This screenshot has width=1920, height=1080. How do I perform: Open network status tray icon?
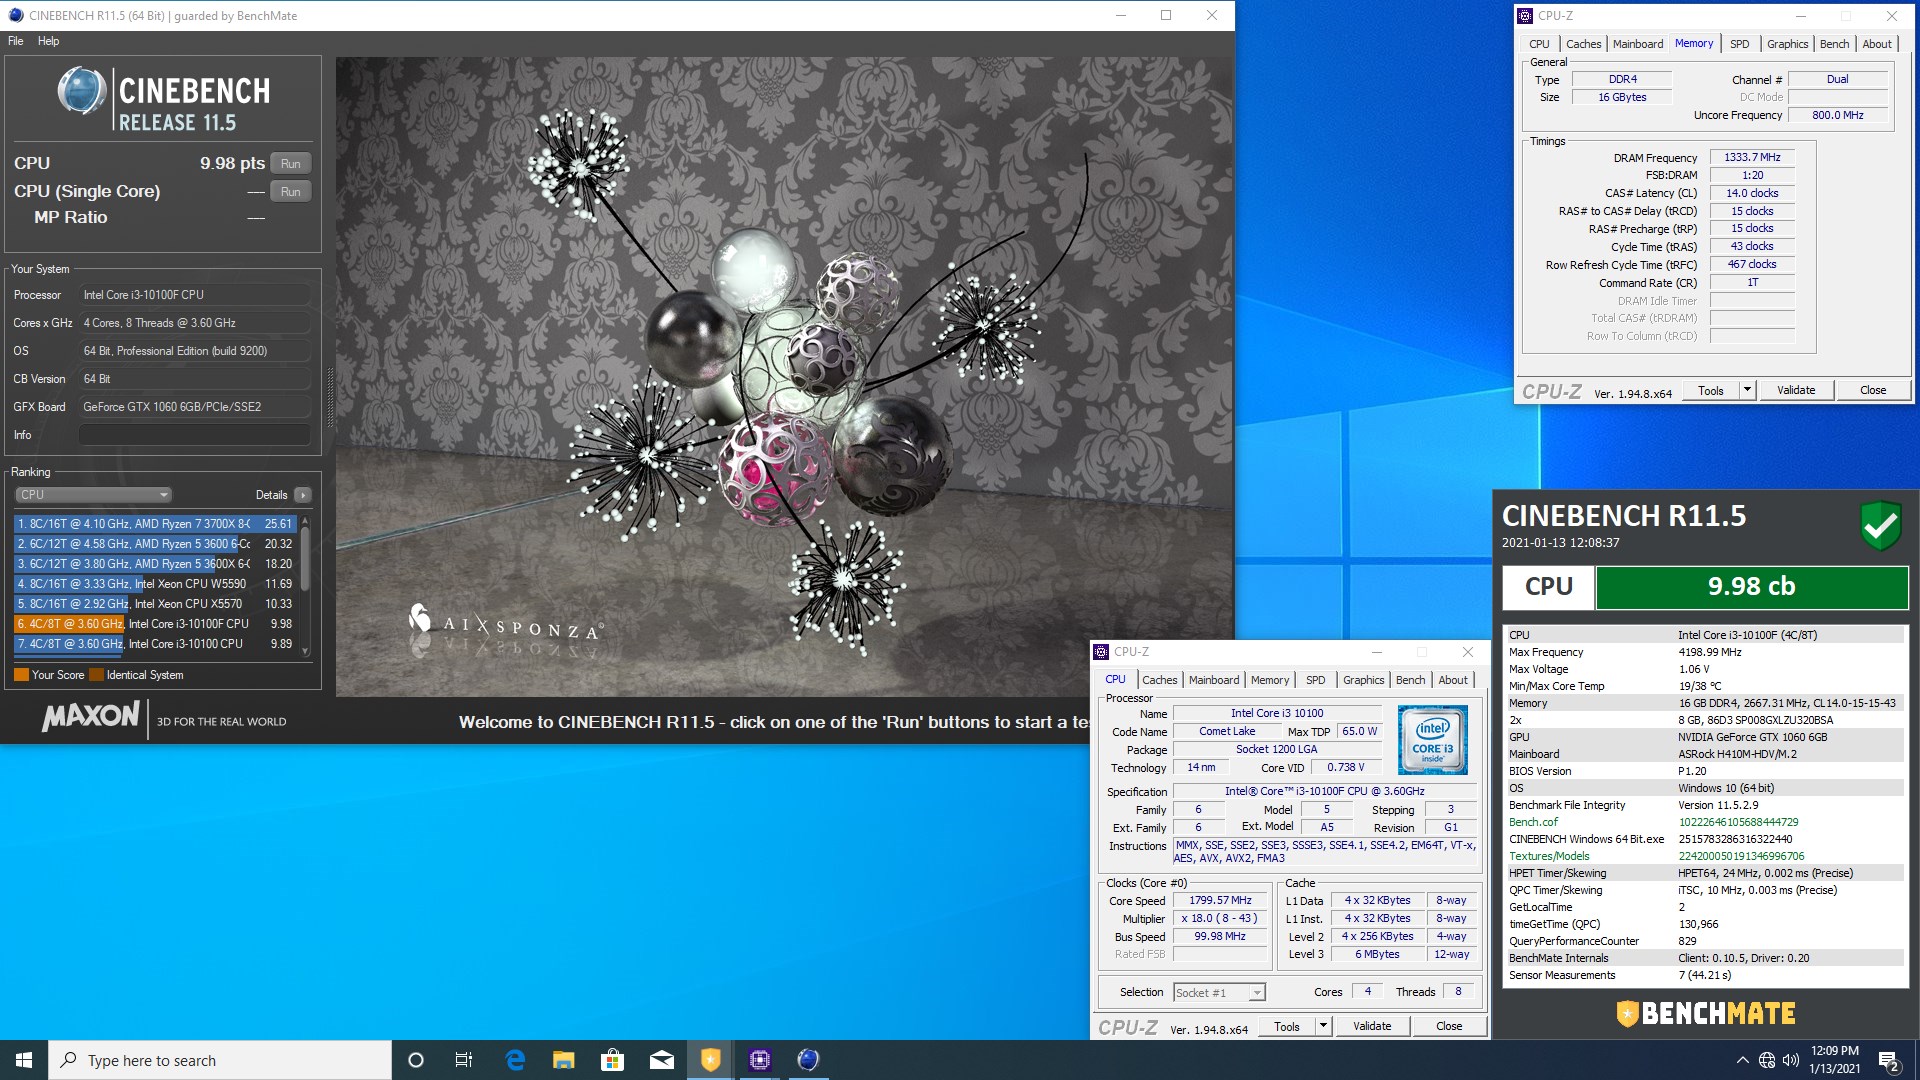[1767, 1060]
